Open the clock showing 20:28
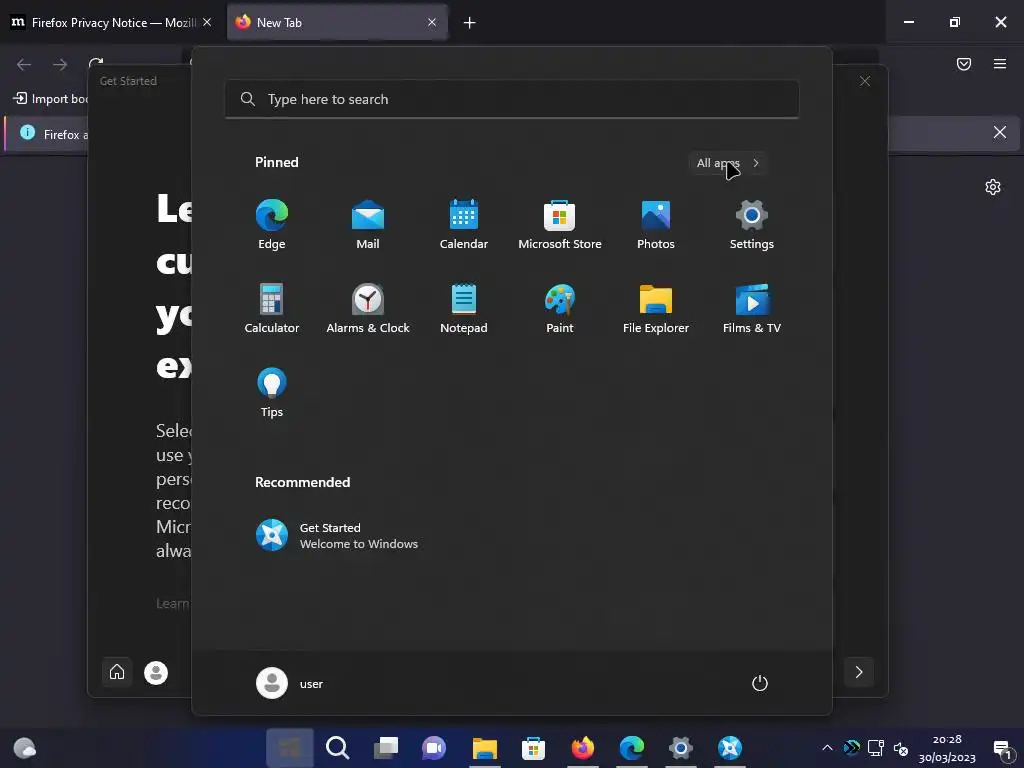This screenshot has height=768, width=1024. tap(947, 748)
